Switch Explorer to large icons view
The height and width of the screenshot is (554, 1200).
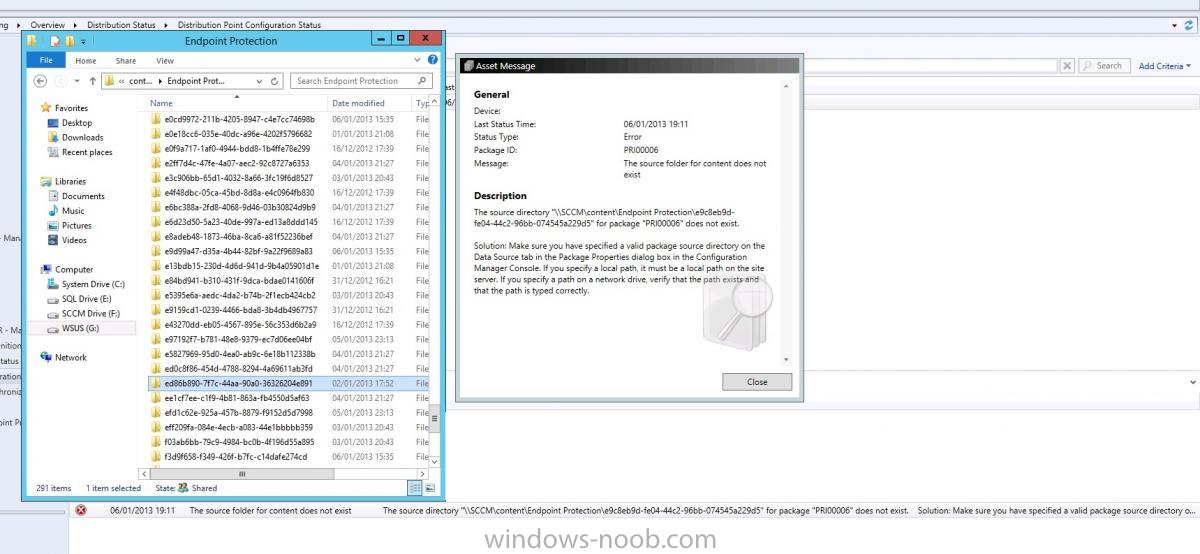click(x=429, y=488)
